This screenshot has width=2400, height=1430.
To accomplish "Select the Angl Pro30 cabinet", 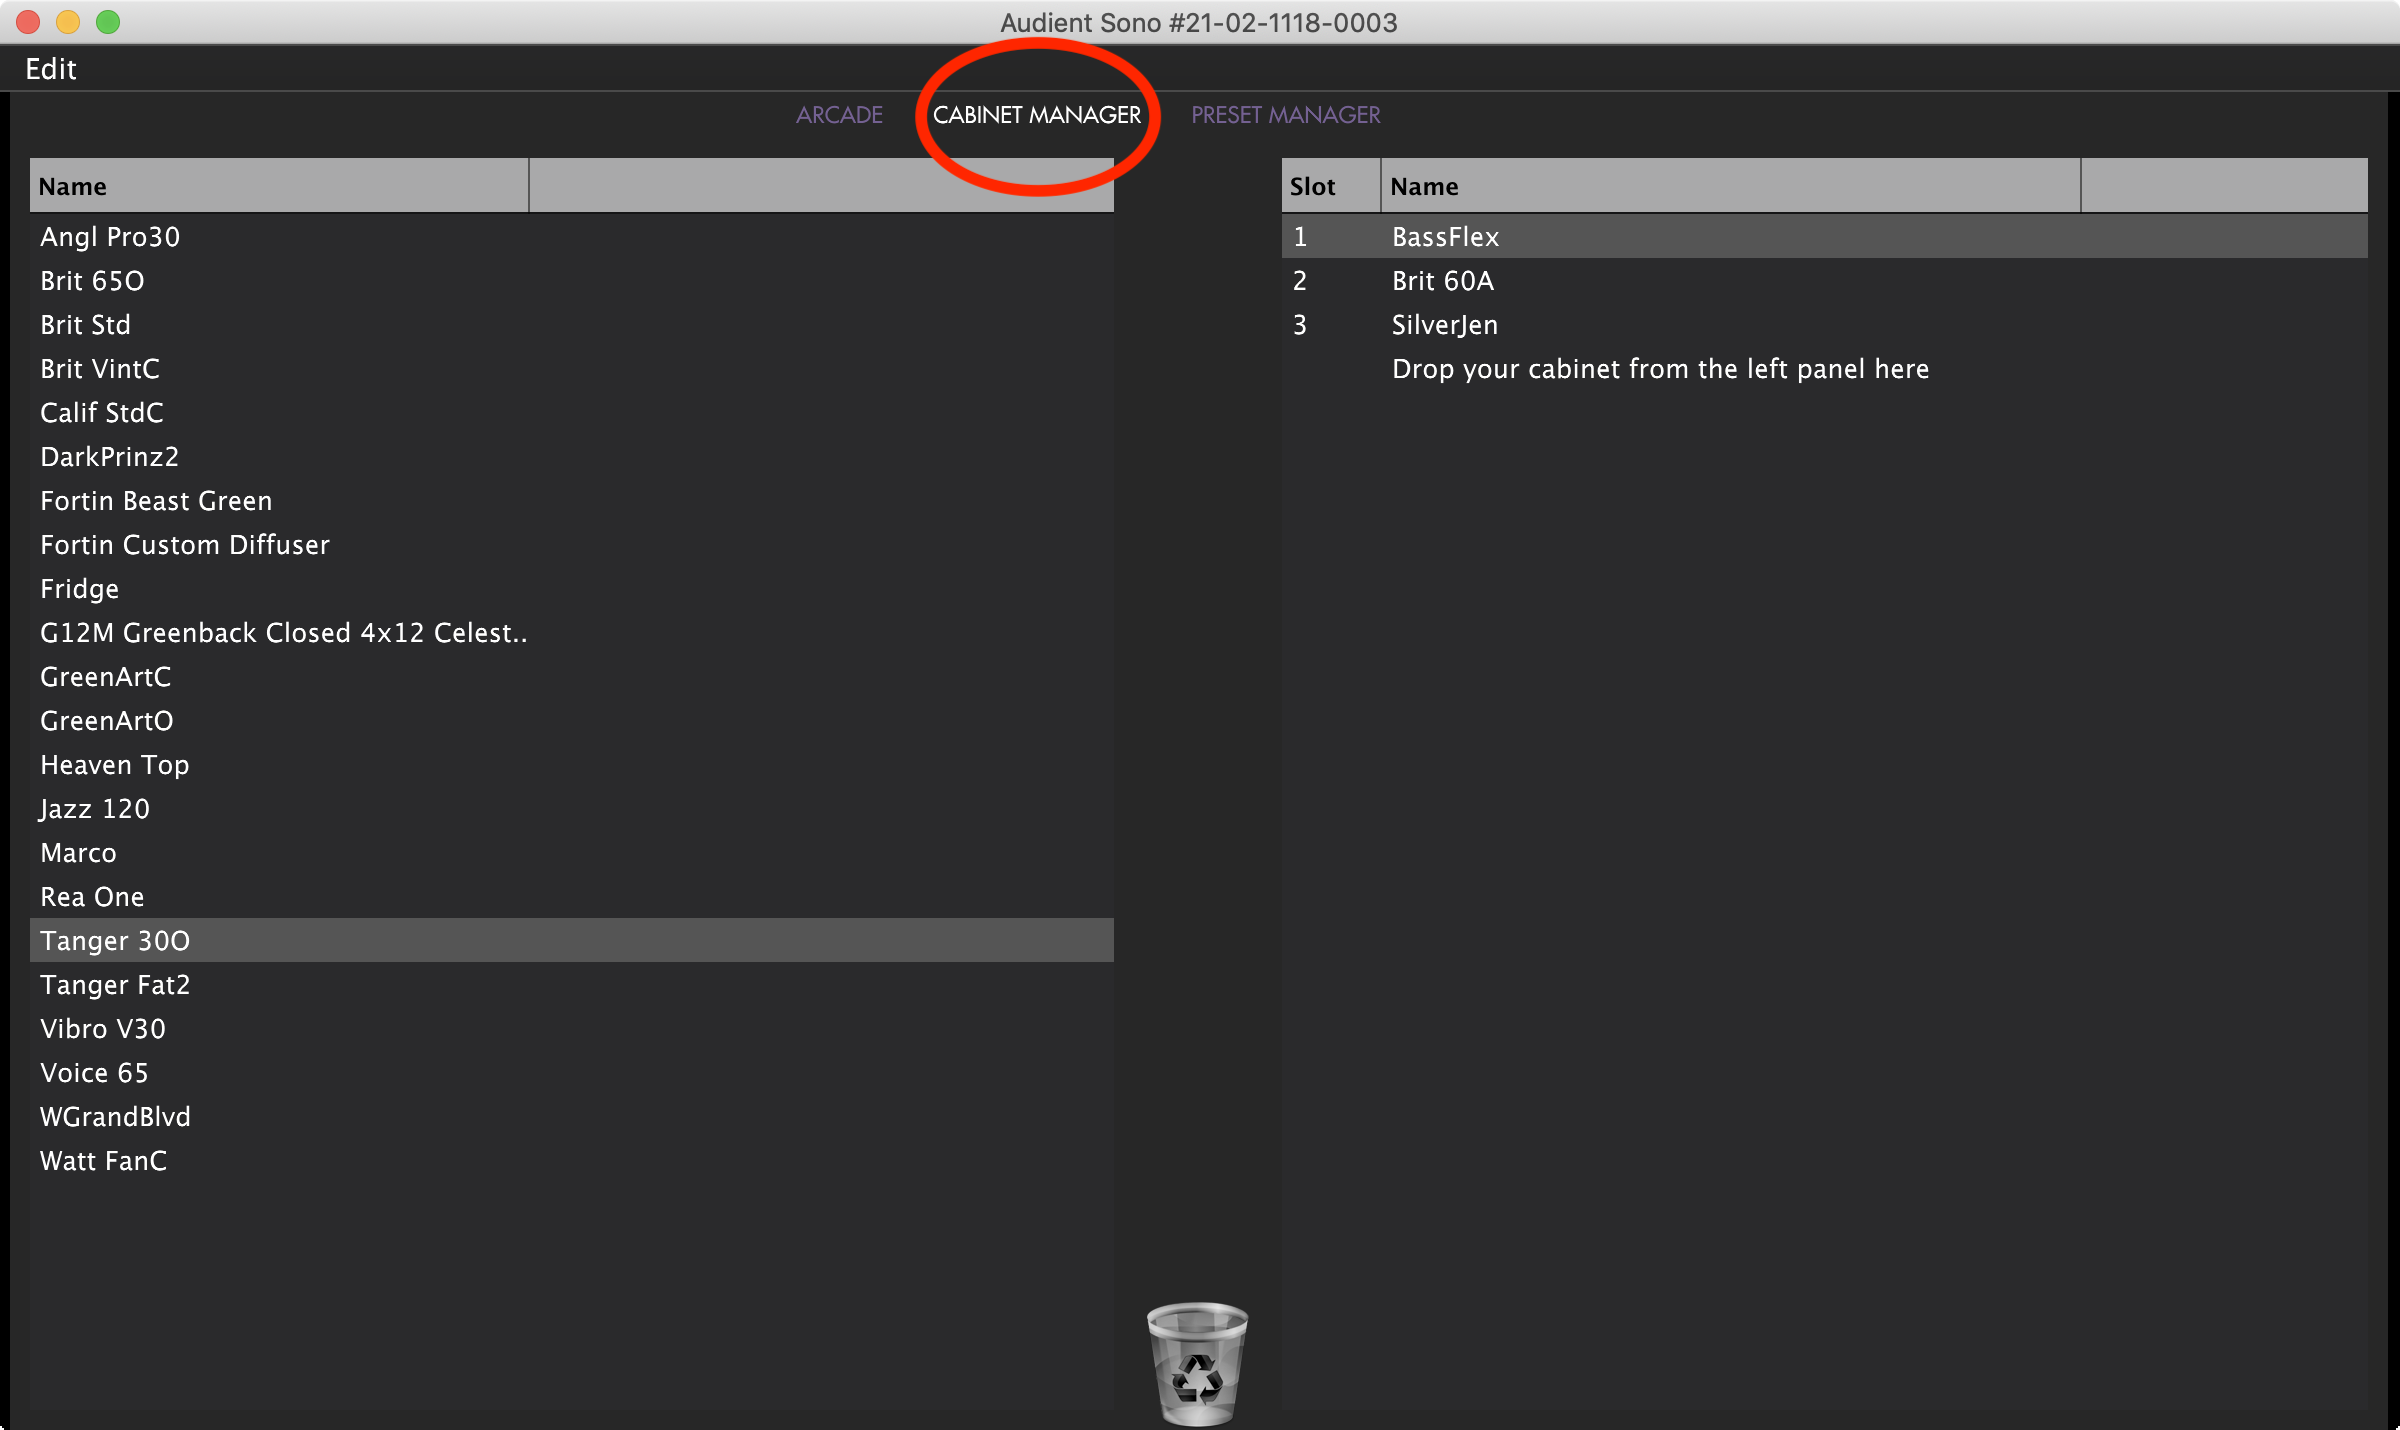I will pyautogui.click(x=110, y=237).
